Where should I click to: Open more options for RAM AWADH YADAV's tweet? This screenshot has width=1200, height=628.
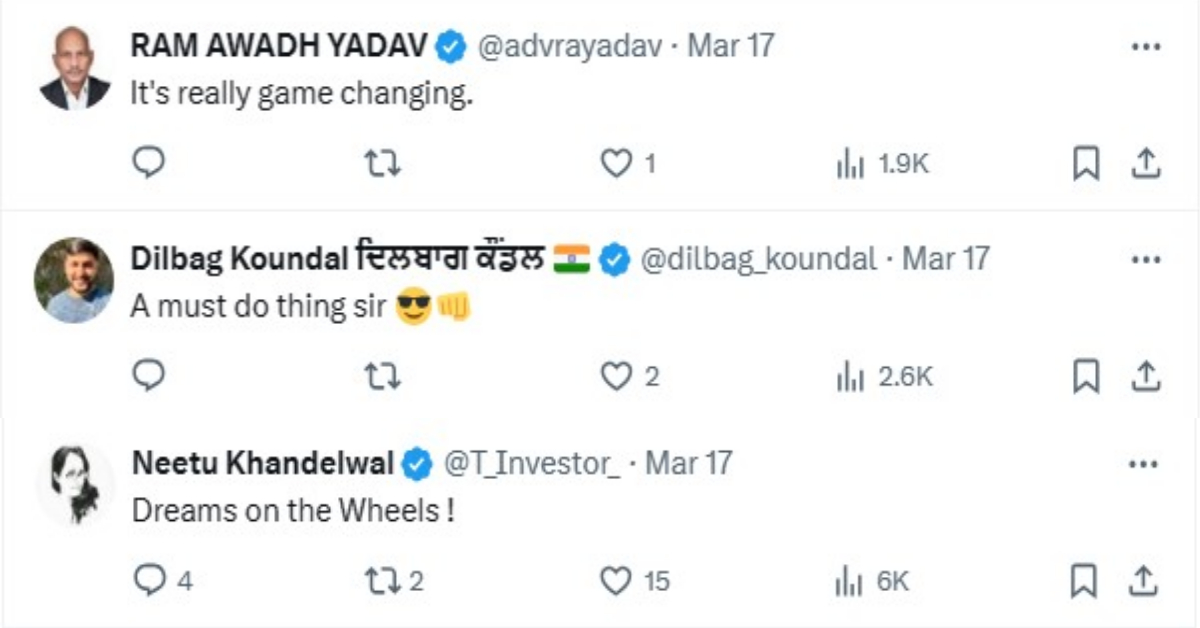click(x=1145, y=46)
